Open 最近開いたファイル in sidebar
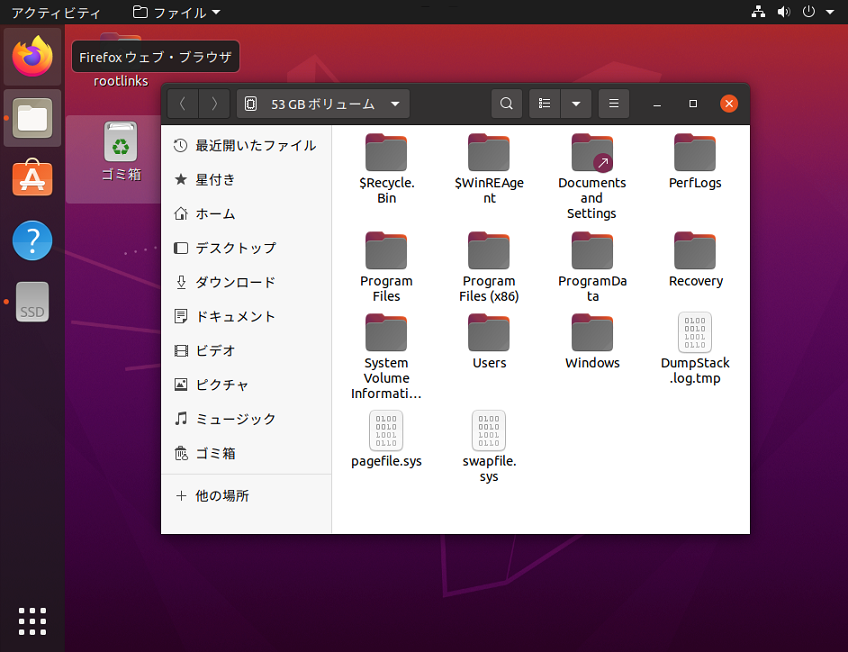Viewport: 848px width, 652px height. point(246,145)
